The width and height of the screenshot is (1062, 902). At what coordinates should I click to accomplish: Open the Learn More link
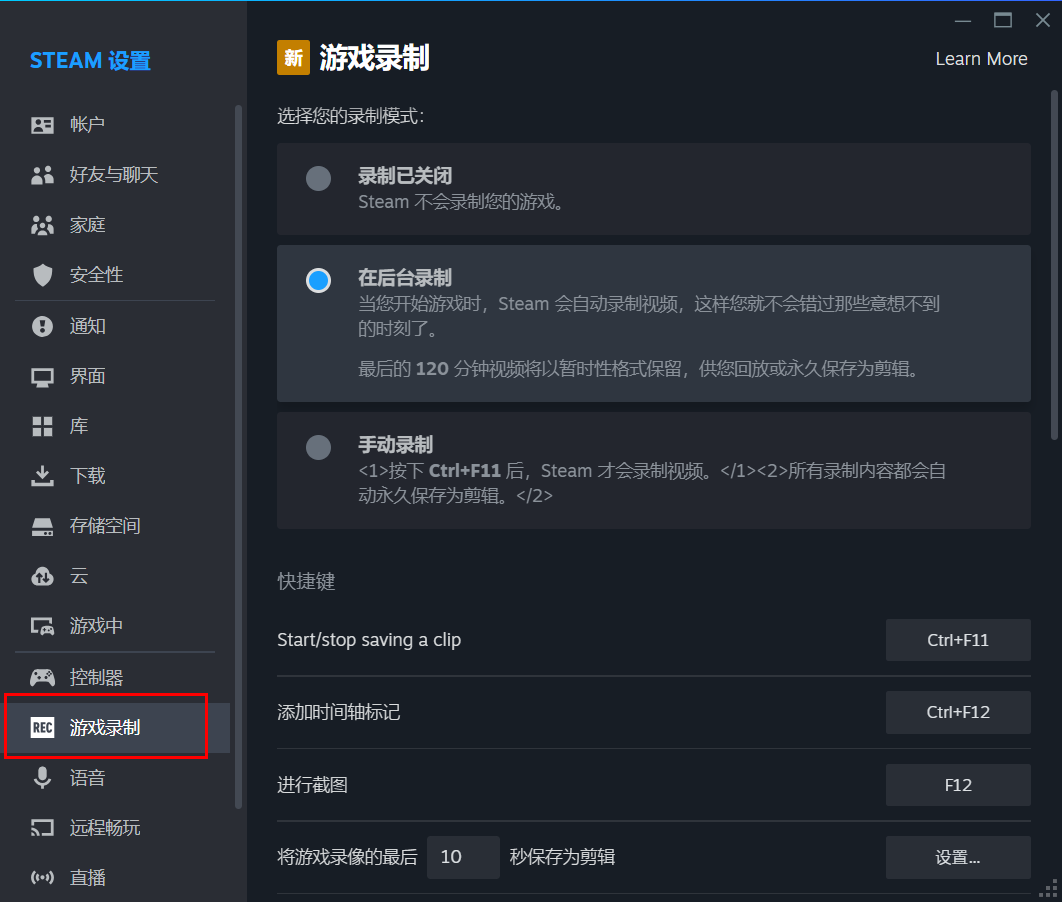981,59
